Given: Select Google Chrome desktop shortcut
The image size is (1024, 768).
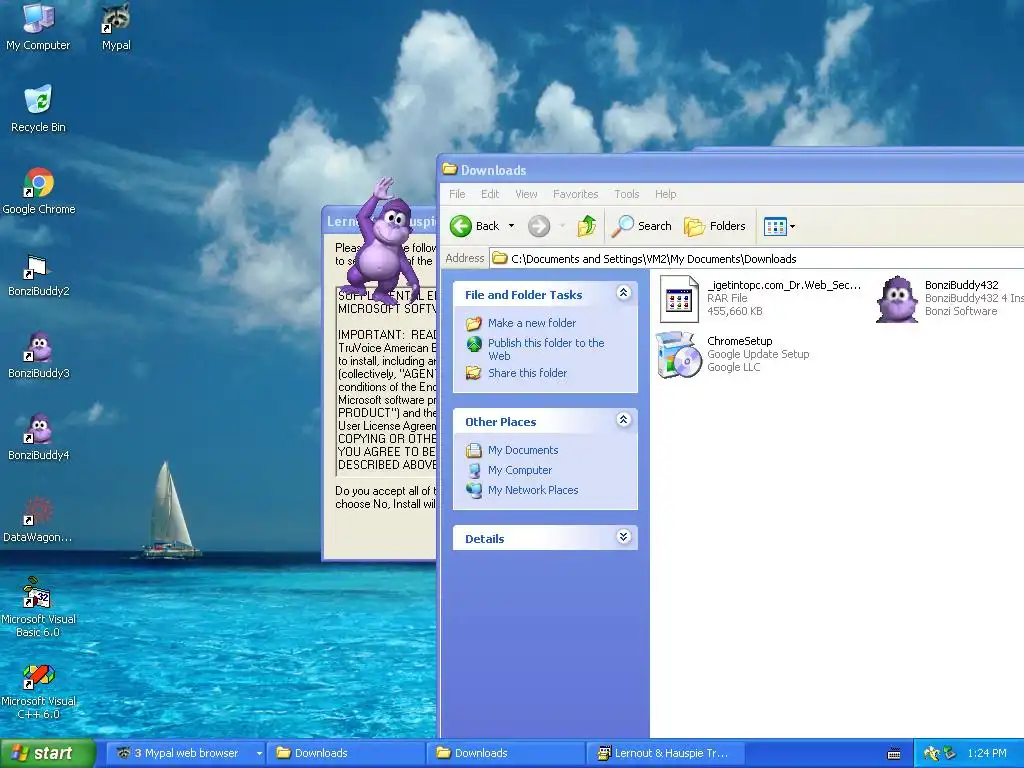Looking at the screenshot, I should [39, 191].
